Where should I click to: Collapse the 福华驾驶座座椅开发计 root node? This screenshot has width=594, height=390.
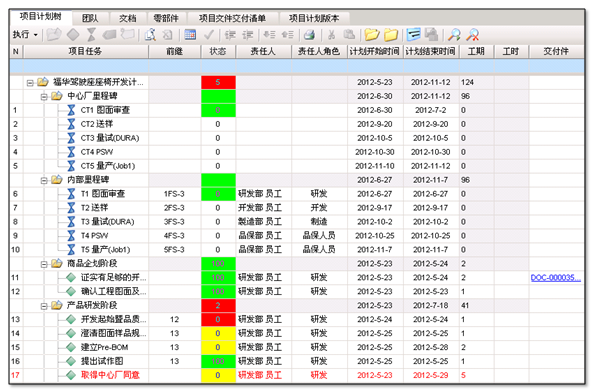pos(30,83)
